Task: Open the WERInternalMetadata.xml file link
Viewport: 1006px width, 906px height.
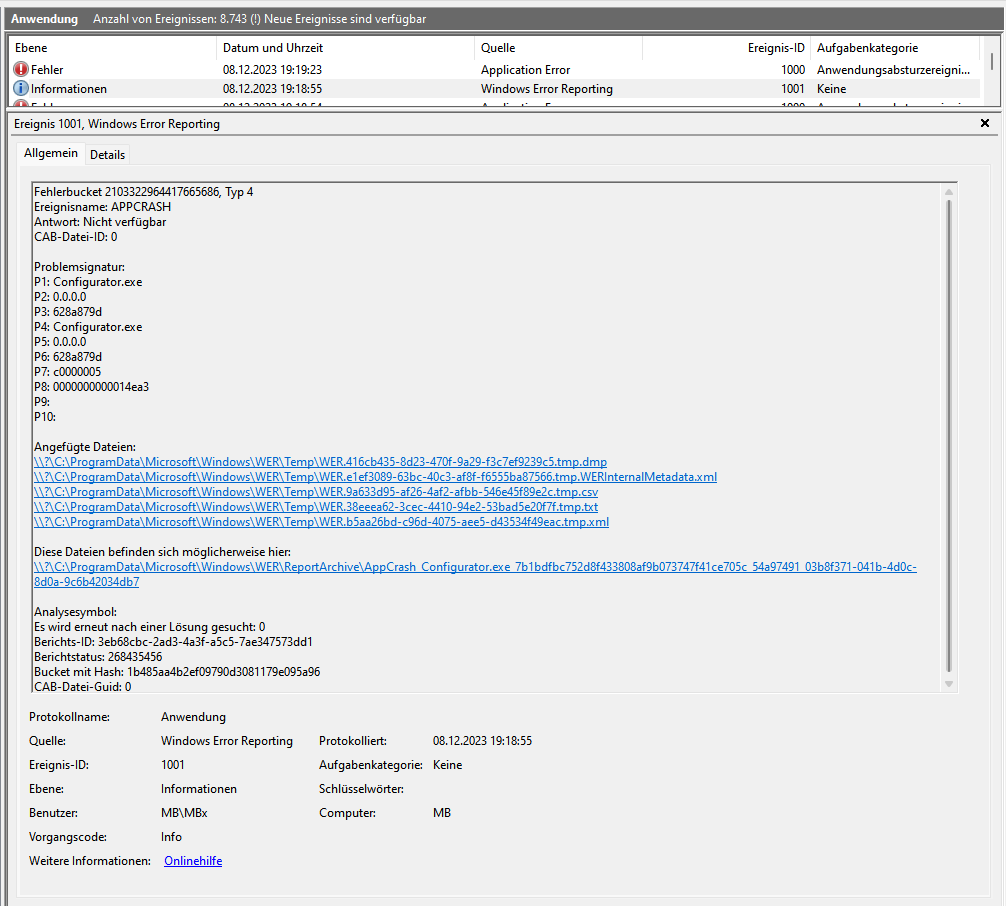Action: pos(375,477)
